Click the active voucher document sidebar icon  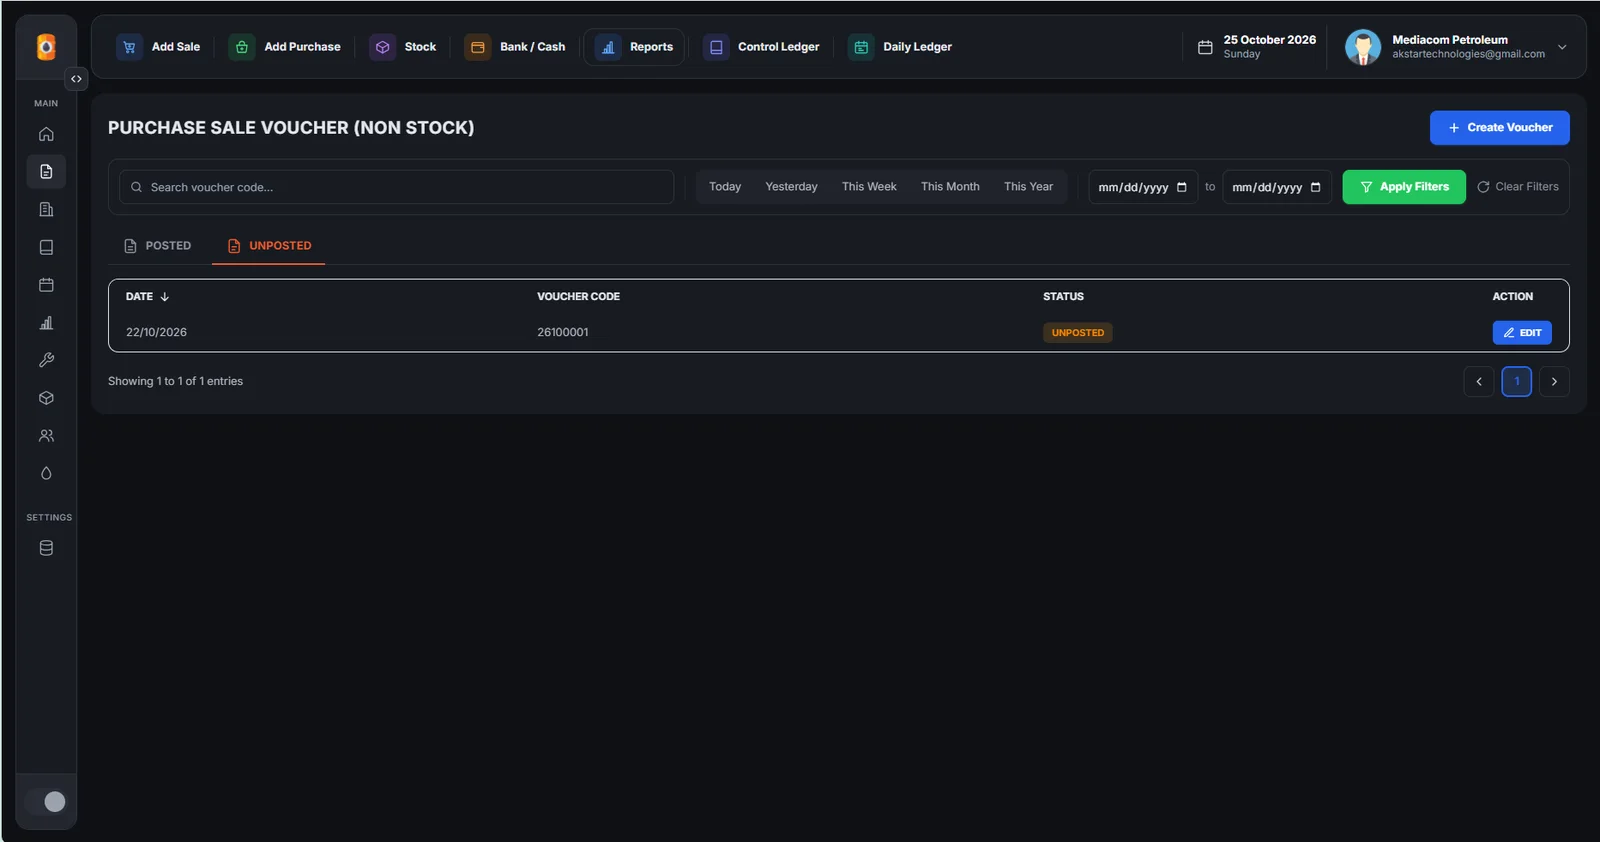click(x=46, y=172)
